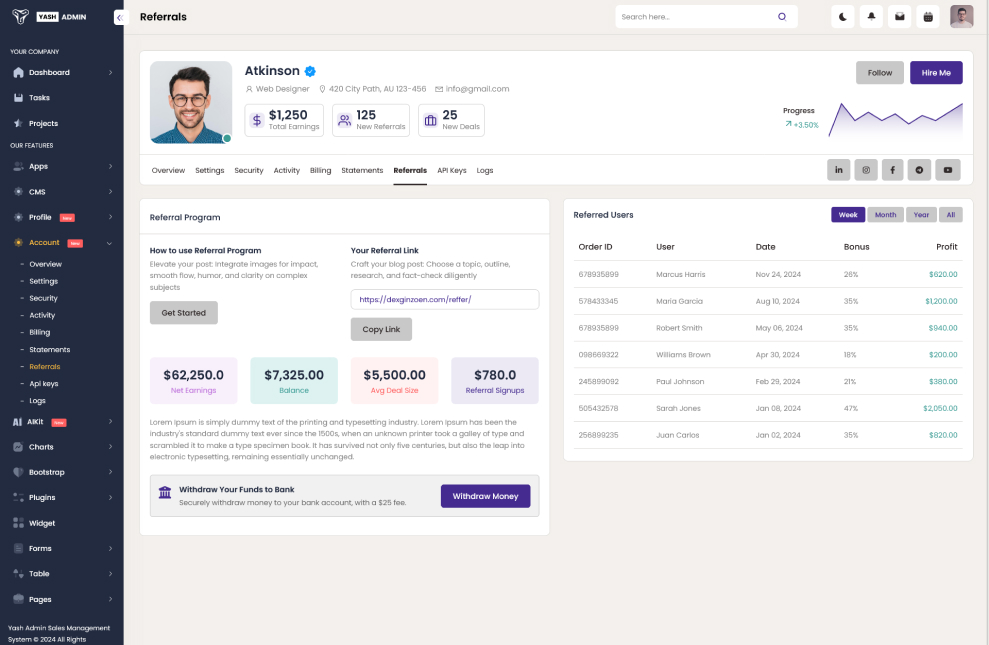989x645 pixels.
Task: Click the Balance teal stat card
Action: pos(294,381)
